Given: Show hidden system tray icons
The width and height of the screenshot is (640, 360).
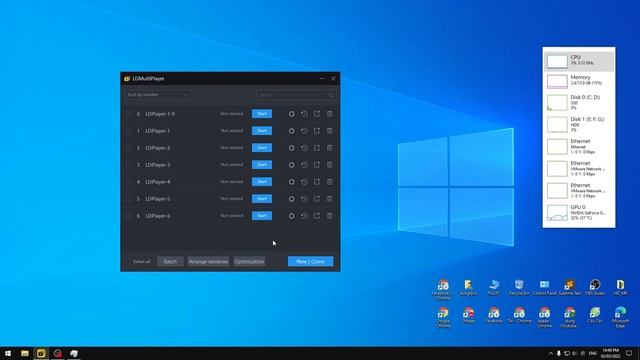Looking at the screenshot, I should [550, 353].
